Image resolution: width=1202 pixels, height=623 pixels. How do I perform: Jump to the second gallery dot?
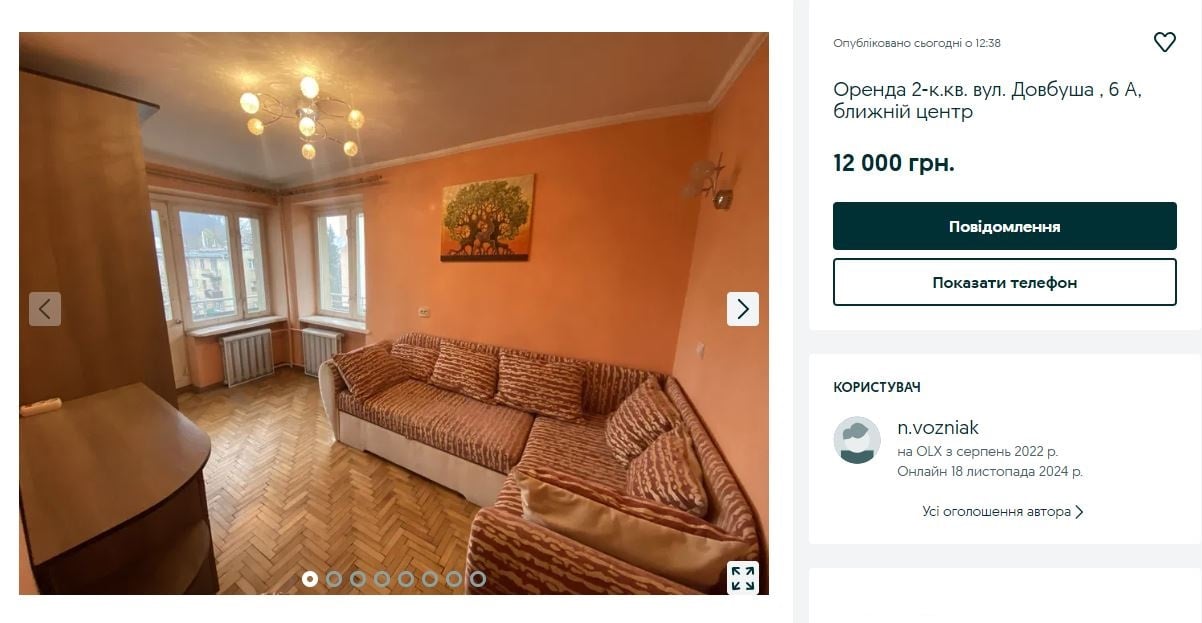coord(334,579)
